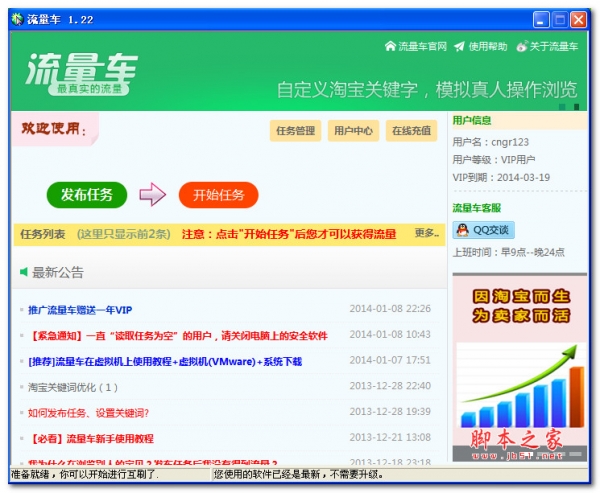Image resolution: width=600 pixels, height=493 pixels.
Task: Open announcement 推广流量车赠送一年VIP
Action: (80, 310)
